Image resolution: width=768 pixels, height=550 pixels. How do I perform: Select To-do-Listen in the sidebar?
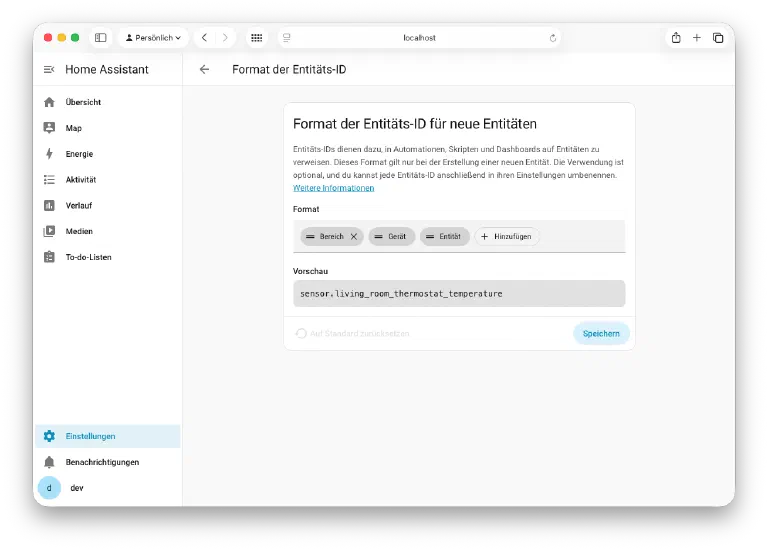(108, 257)
